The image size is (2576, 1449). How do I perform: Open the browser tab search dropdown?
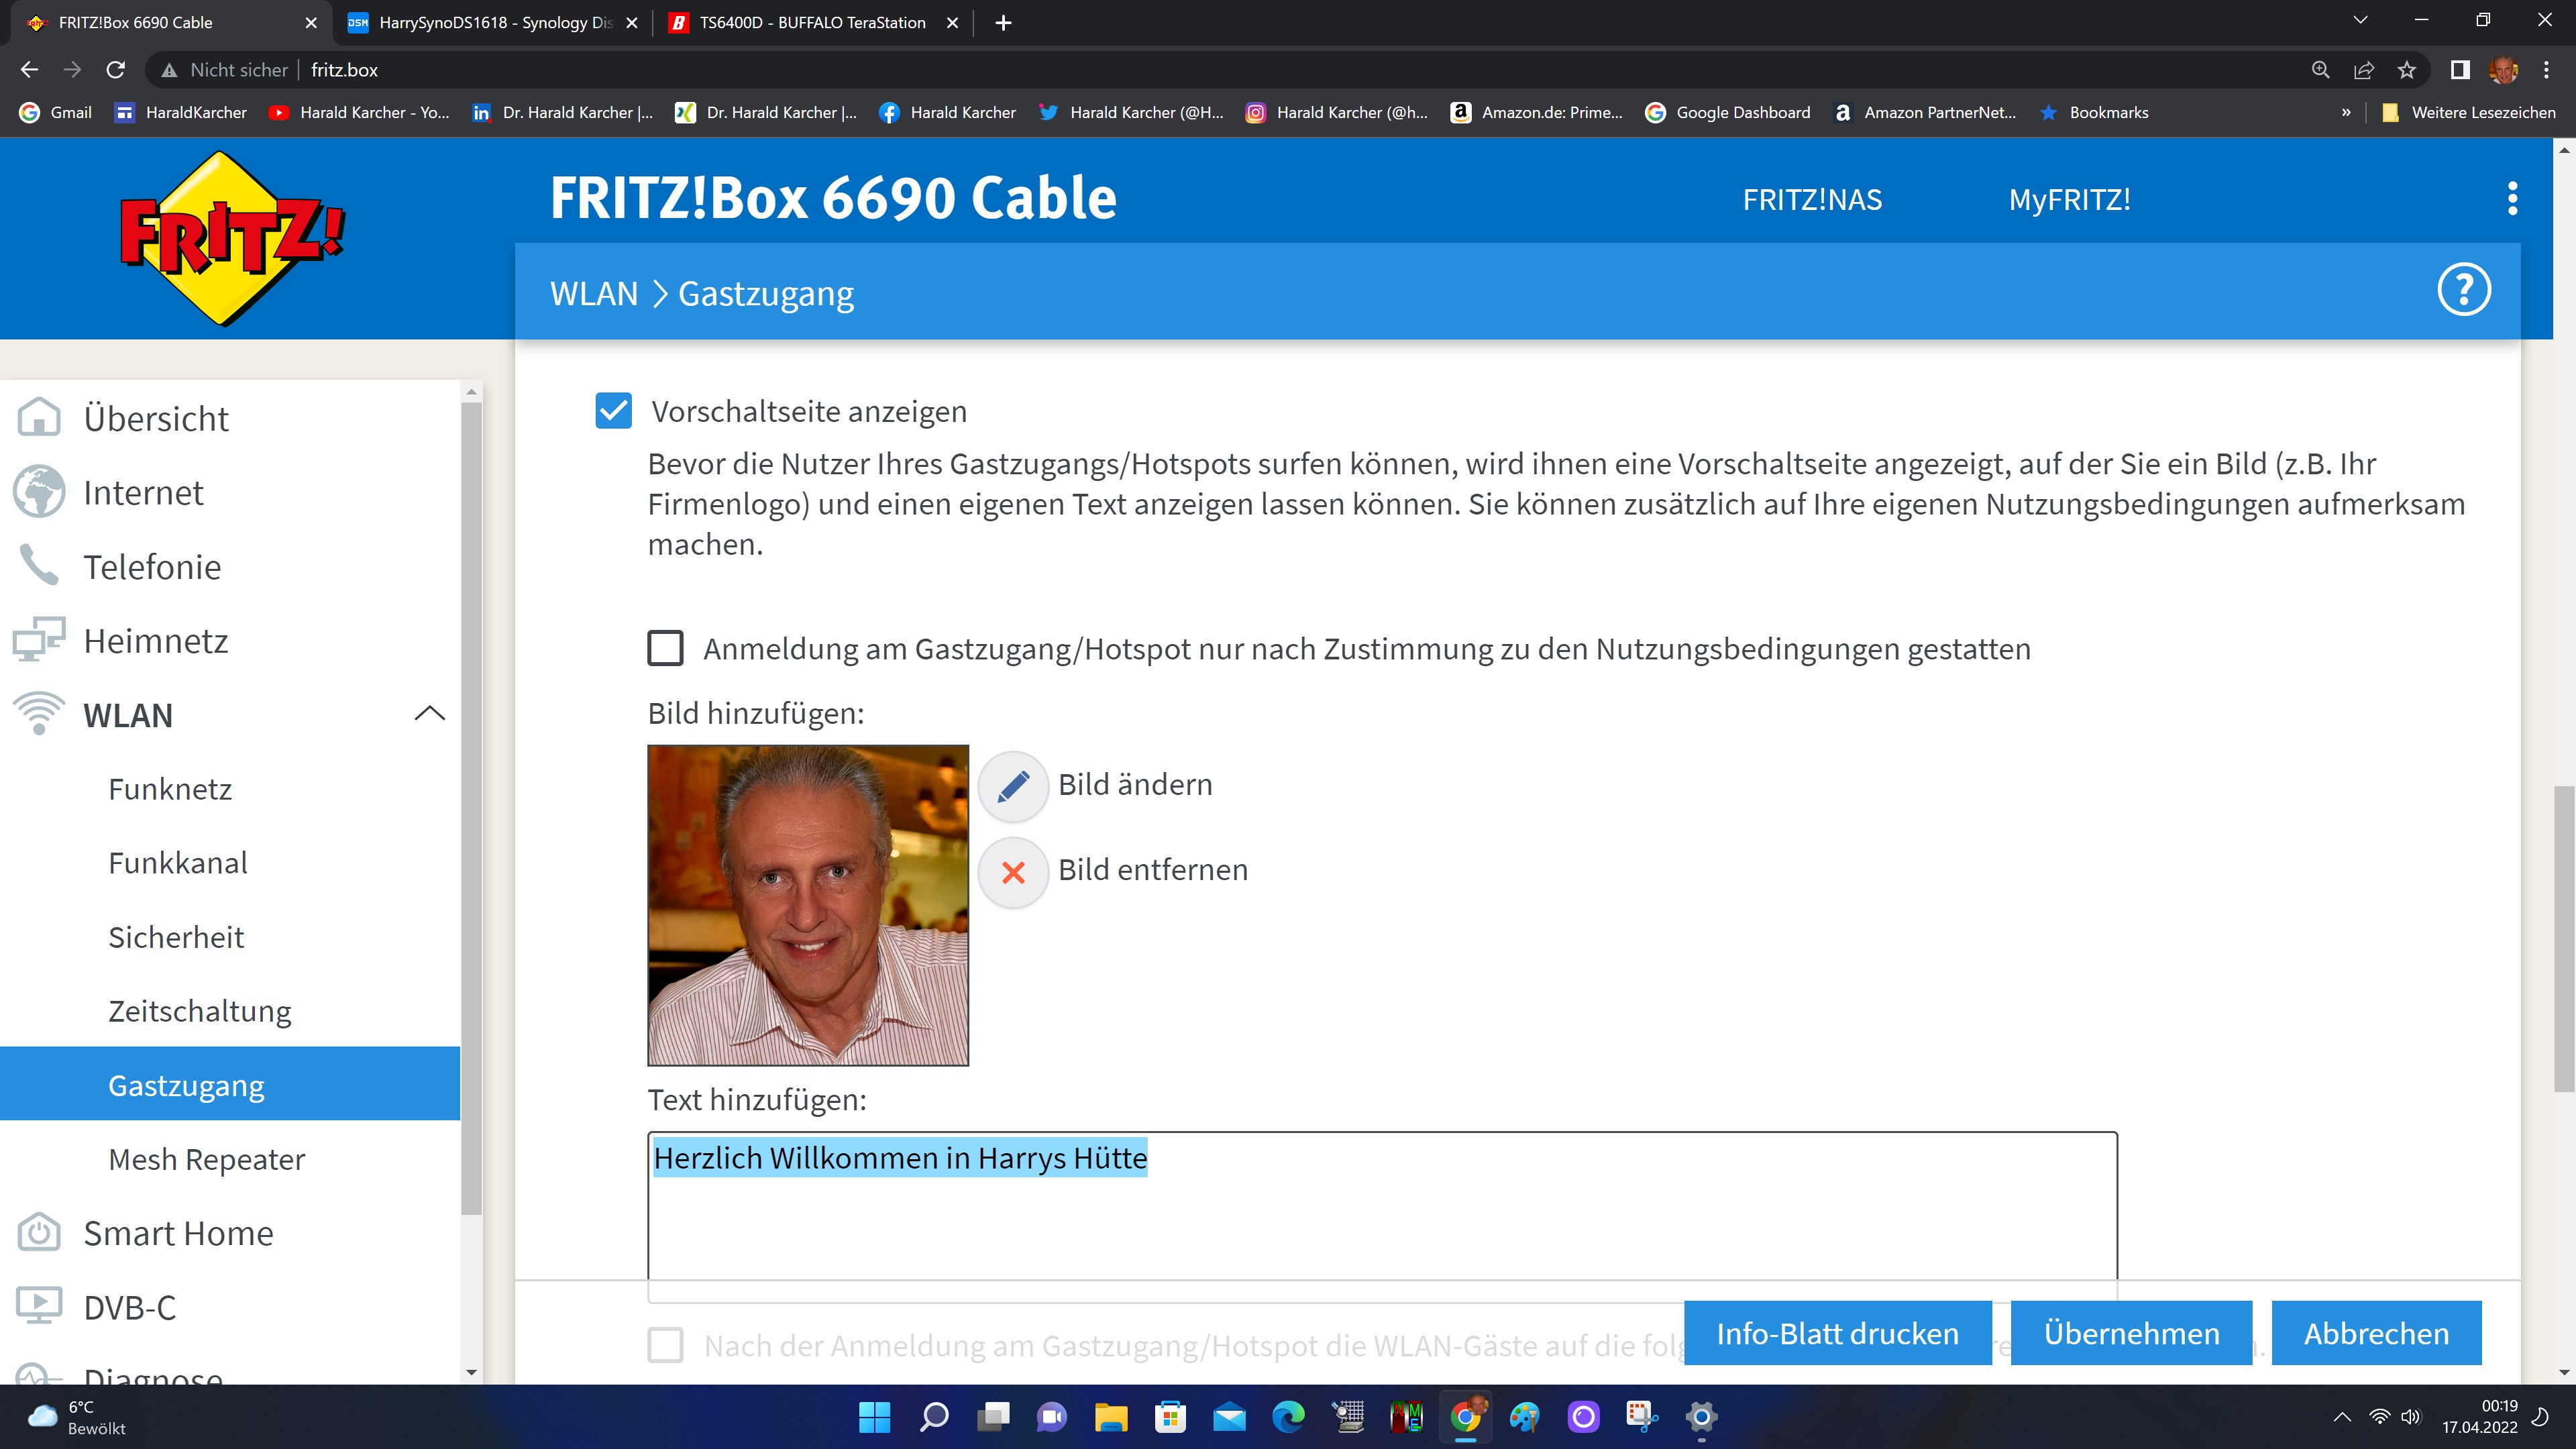click(2361, 20)
